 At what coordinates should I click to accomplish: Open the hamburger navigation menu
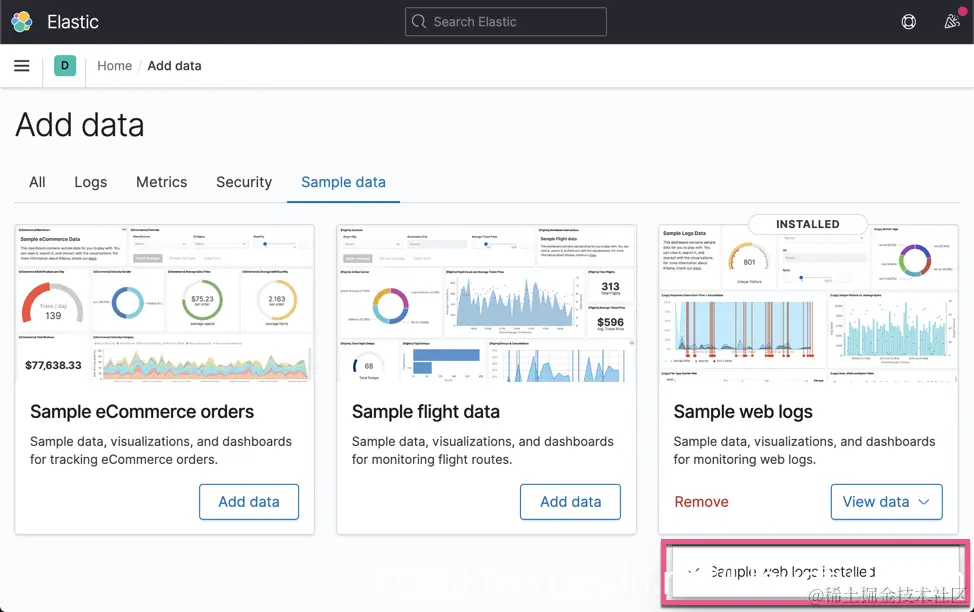coord(22,66)
